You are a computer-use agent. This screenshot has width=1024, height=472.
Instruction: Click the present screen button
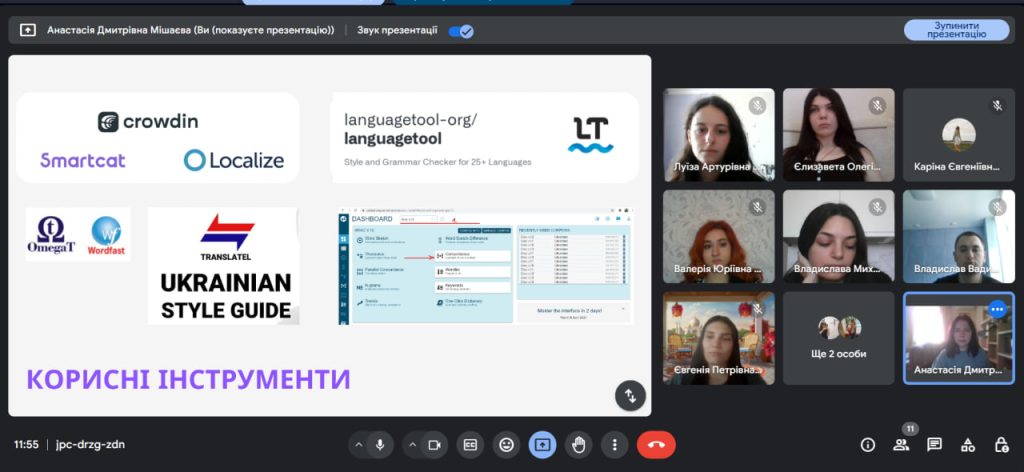coord(542,445)
